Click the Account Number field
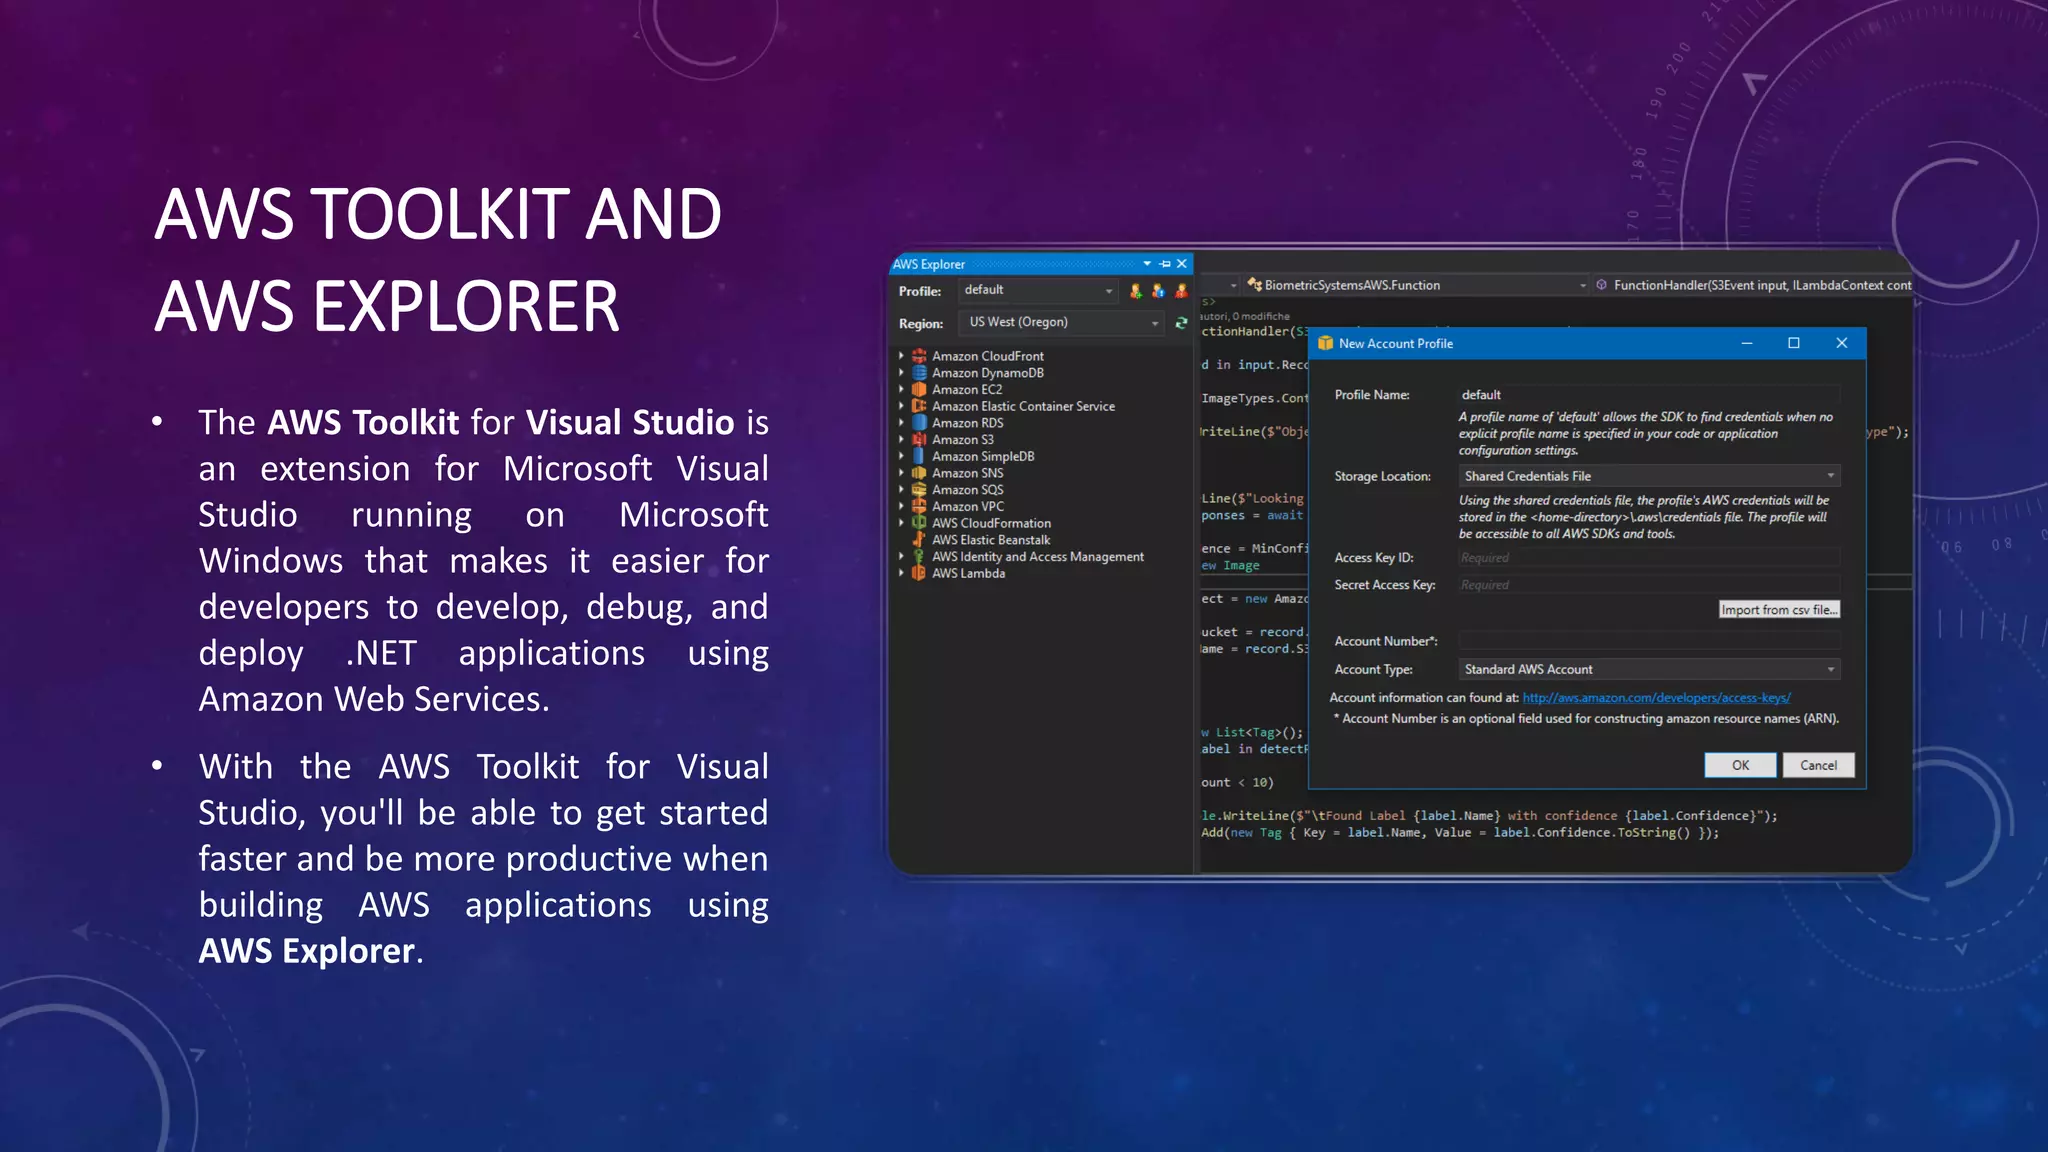Screen dimensions: 2048x1152 (1649, 641)
